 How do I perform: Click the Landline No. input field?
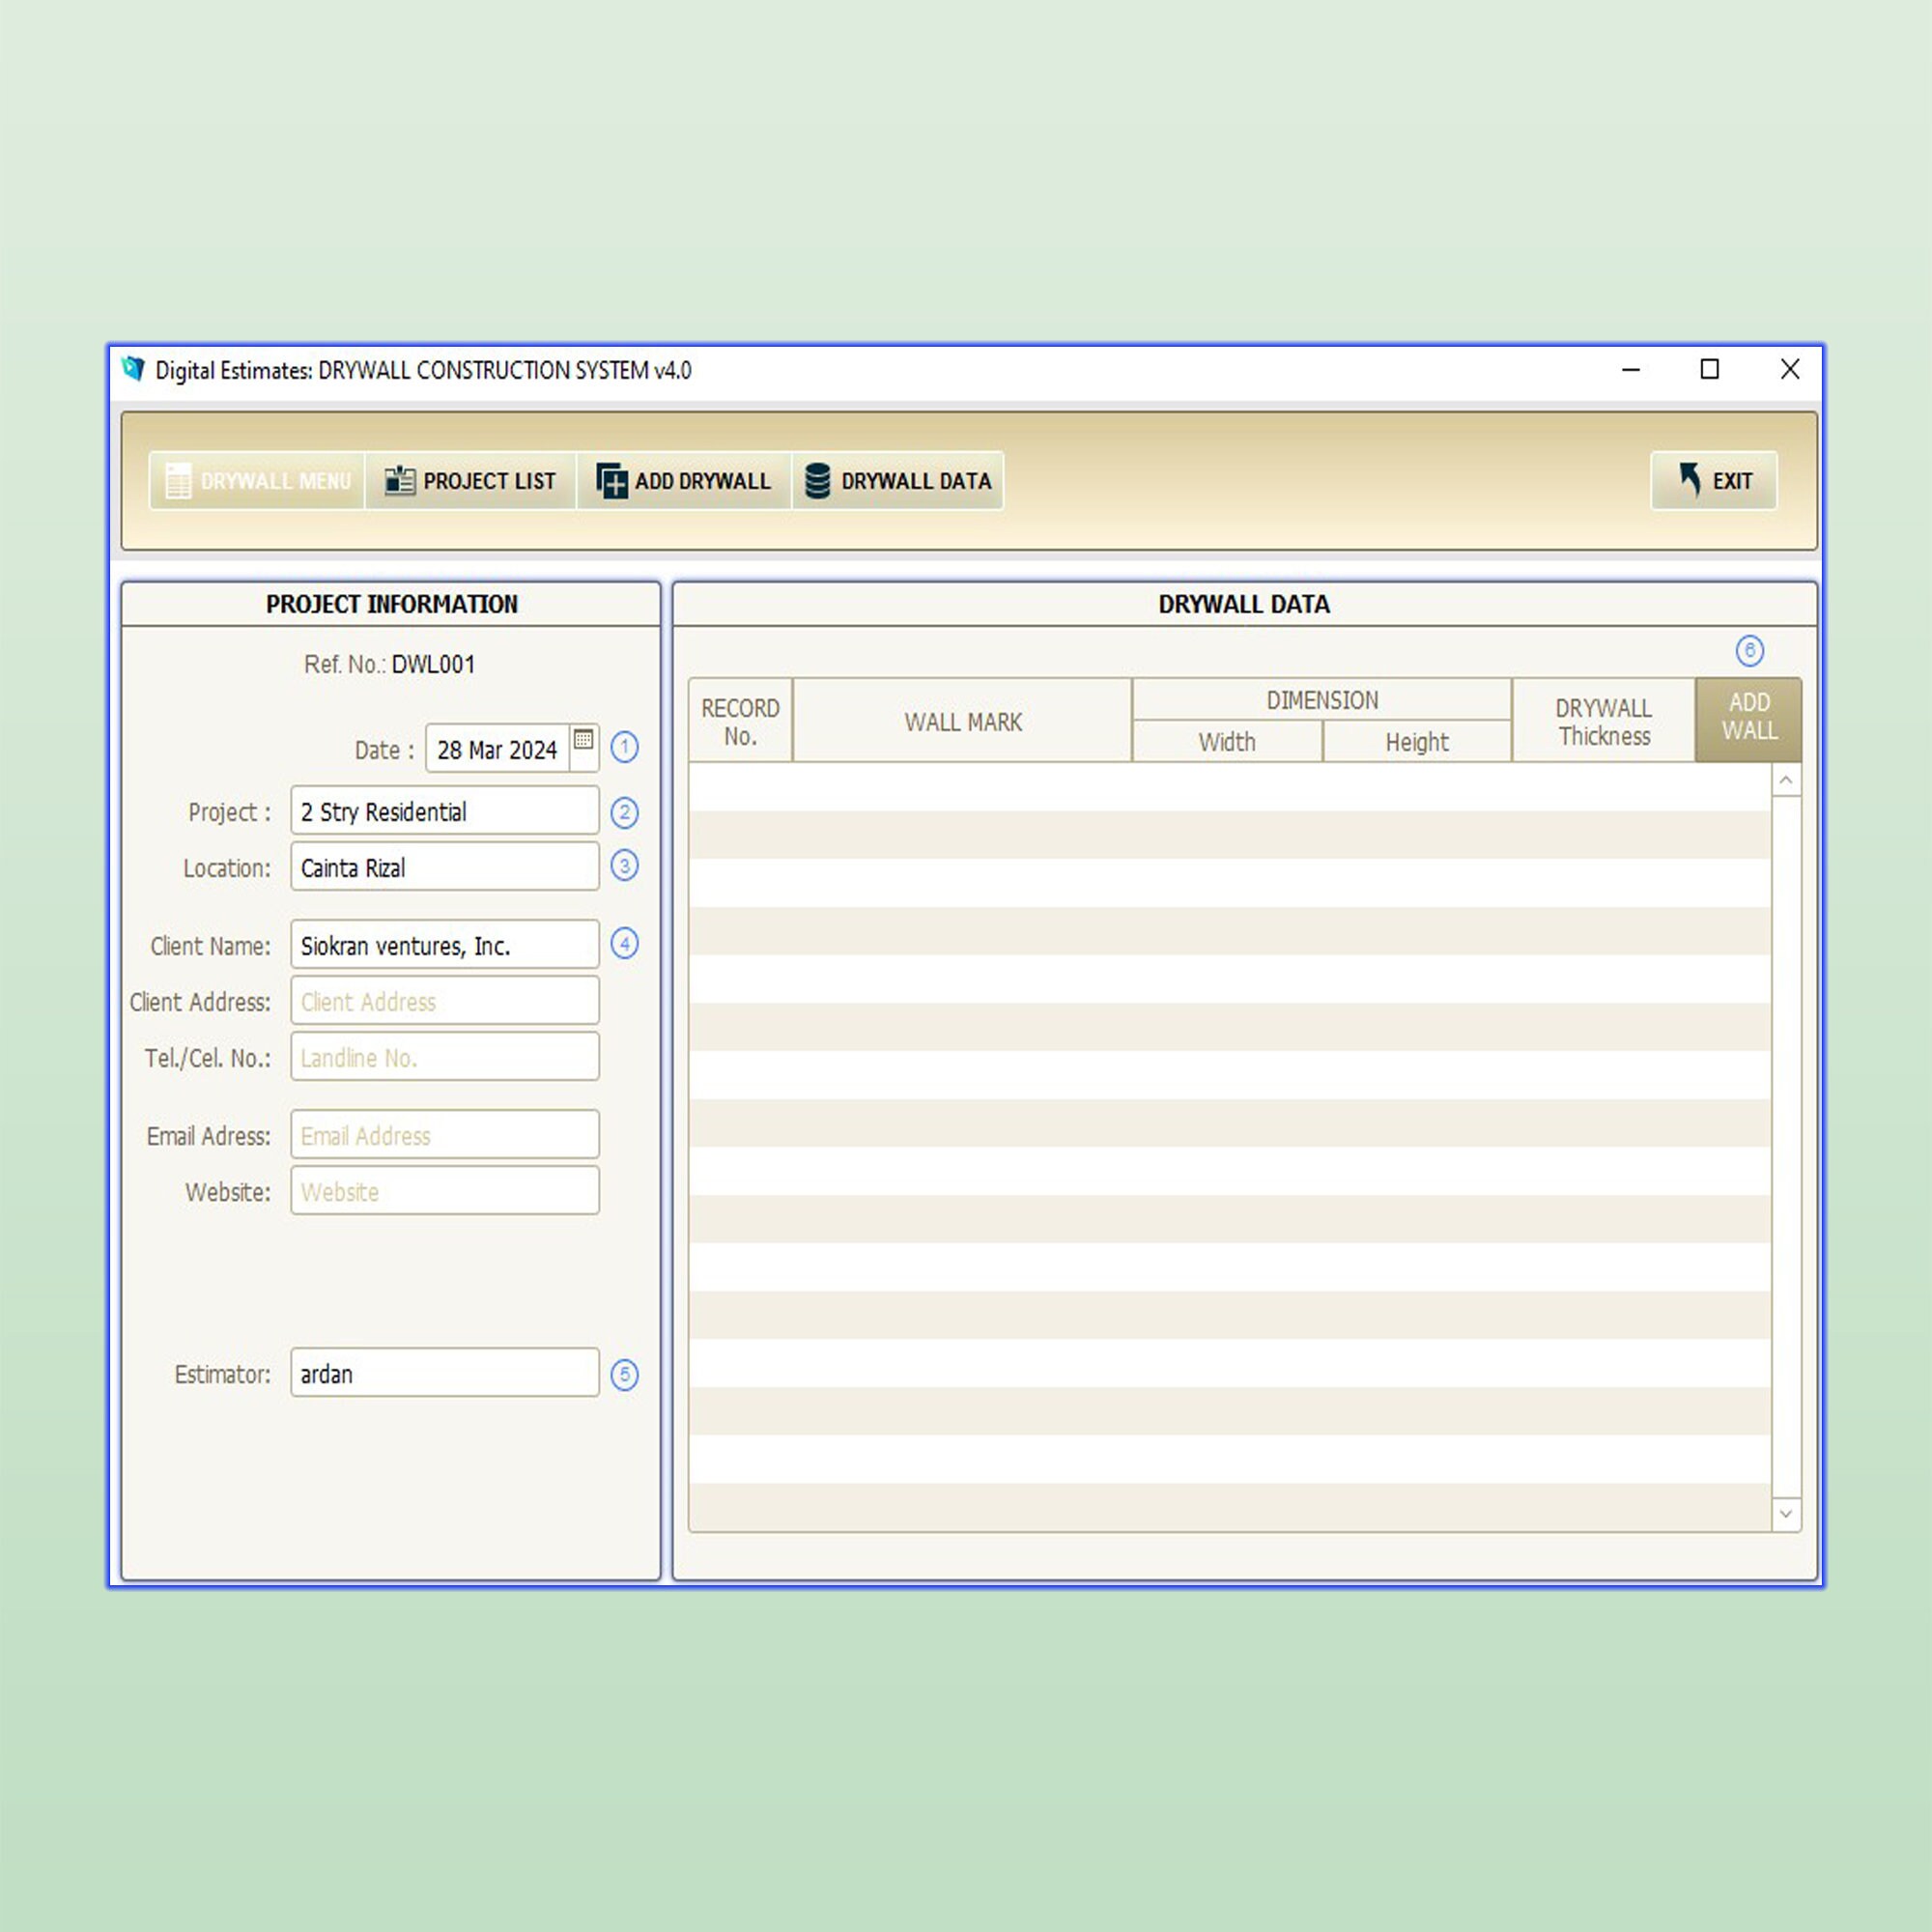443,1057
